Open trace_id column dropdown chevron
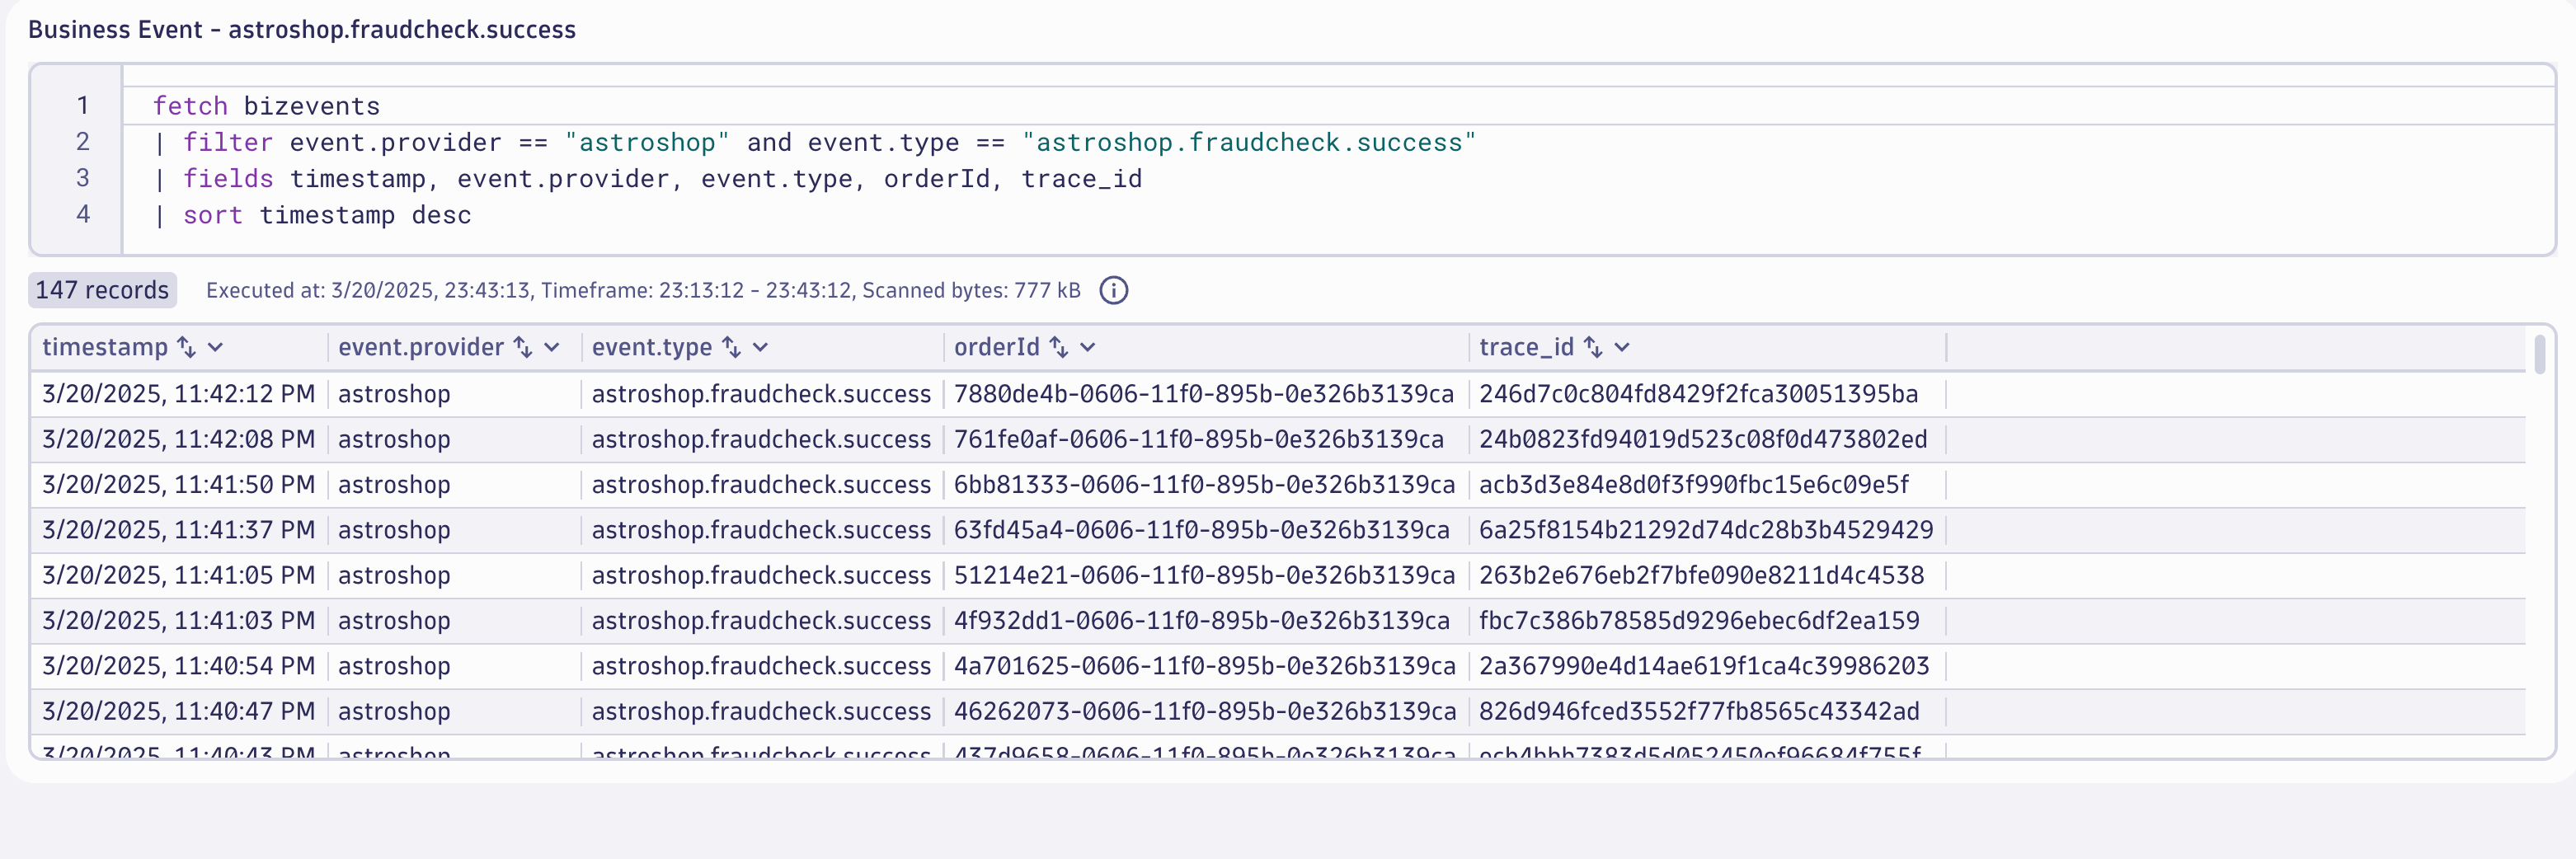The image size is (2576, 859). (1622, 347)
